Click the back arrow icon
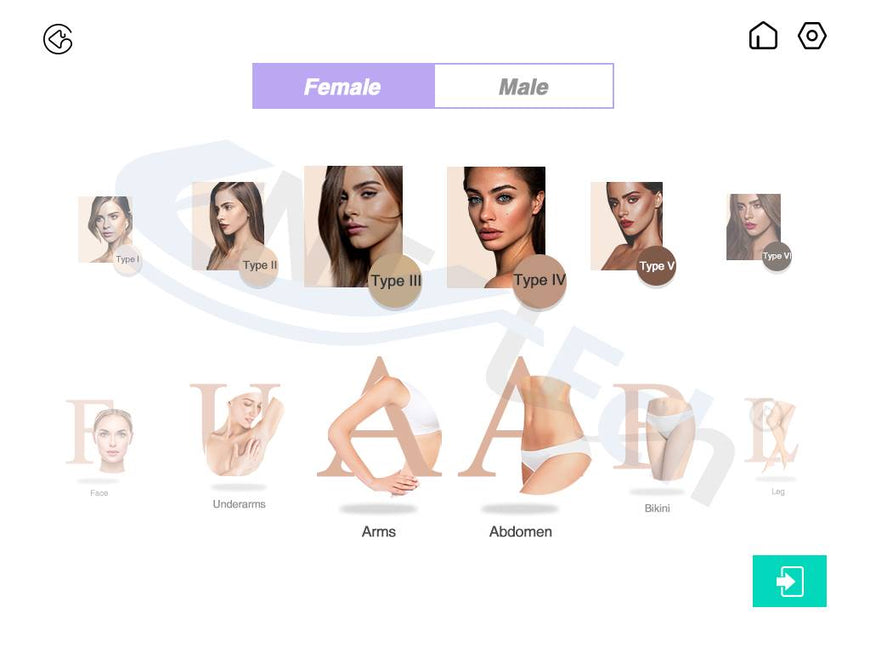 coord(58,39)
